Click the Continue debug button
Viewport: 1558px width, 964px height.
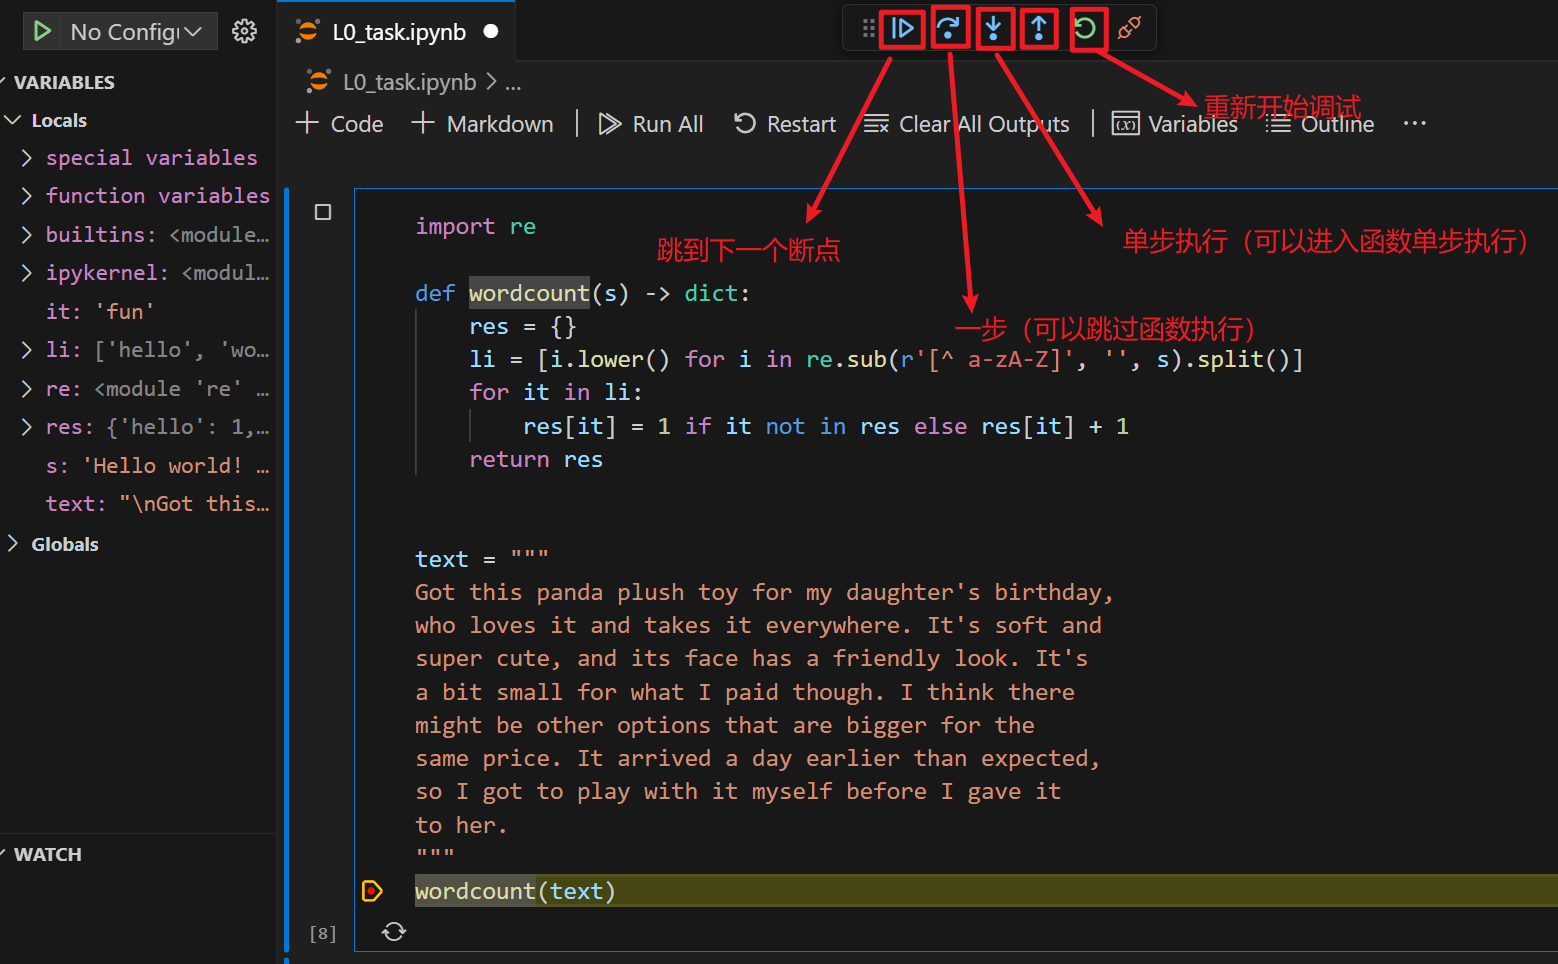[x=902, y=29]
